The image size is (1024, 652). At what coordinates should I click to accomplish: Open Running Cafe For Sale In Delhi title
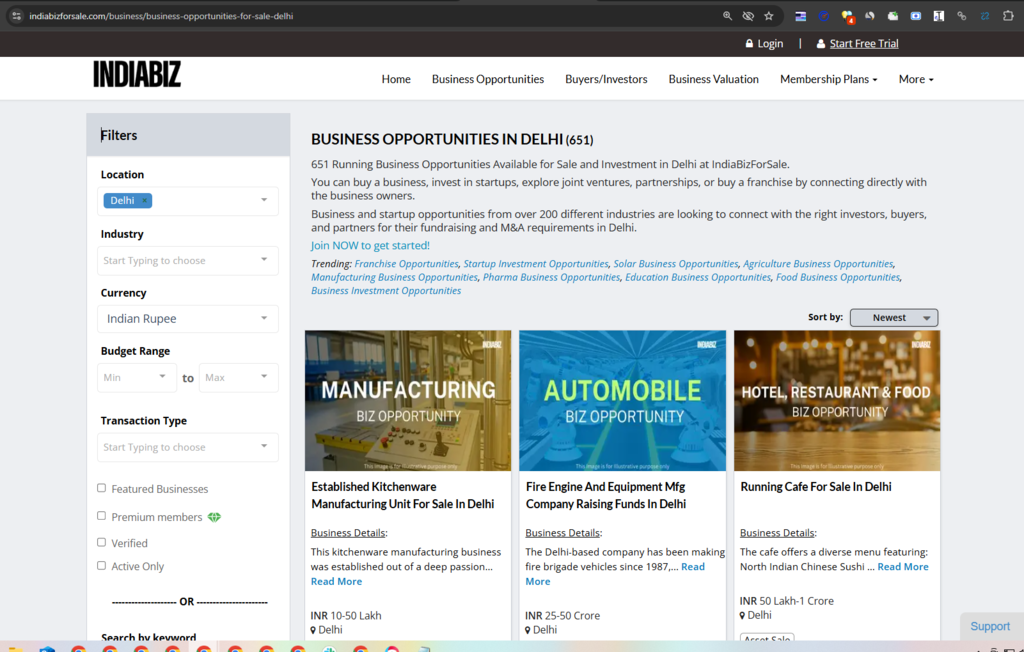[x=816, y=487]
